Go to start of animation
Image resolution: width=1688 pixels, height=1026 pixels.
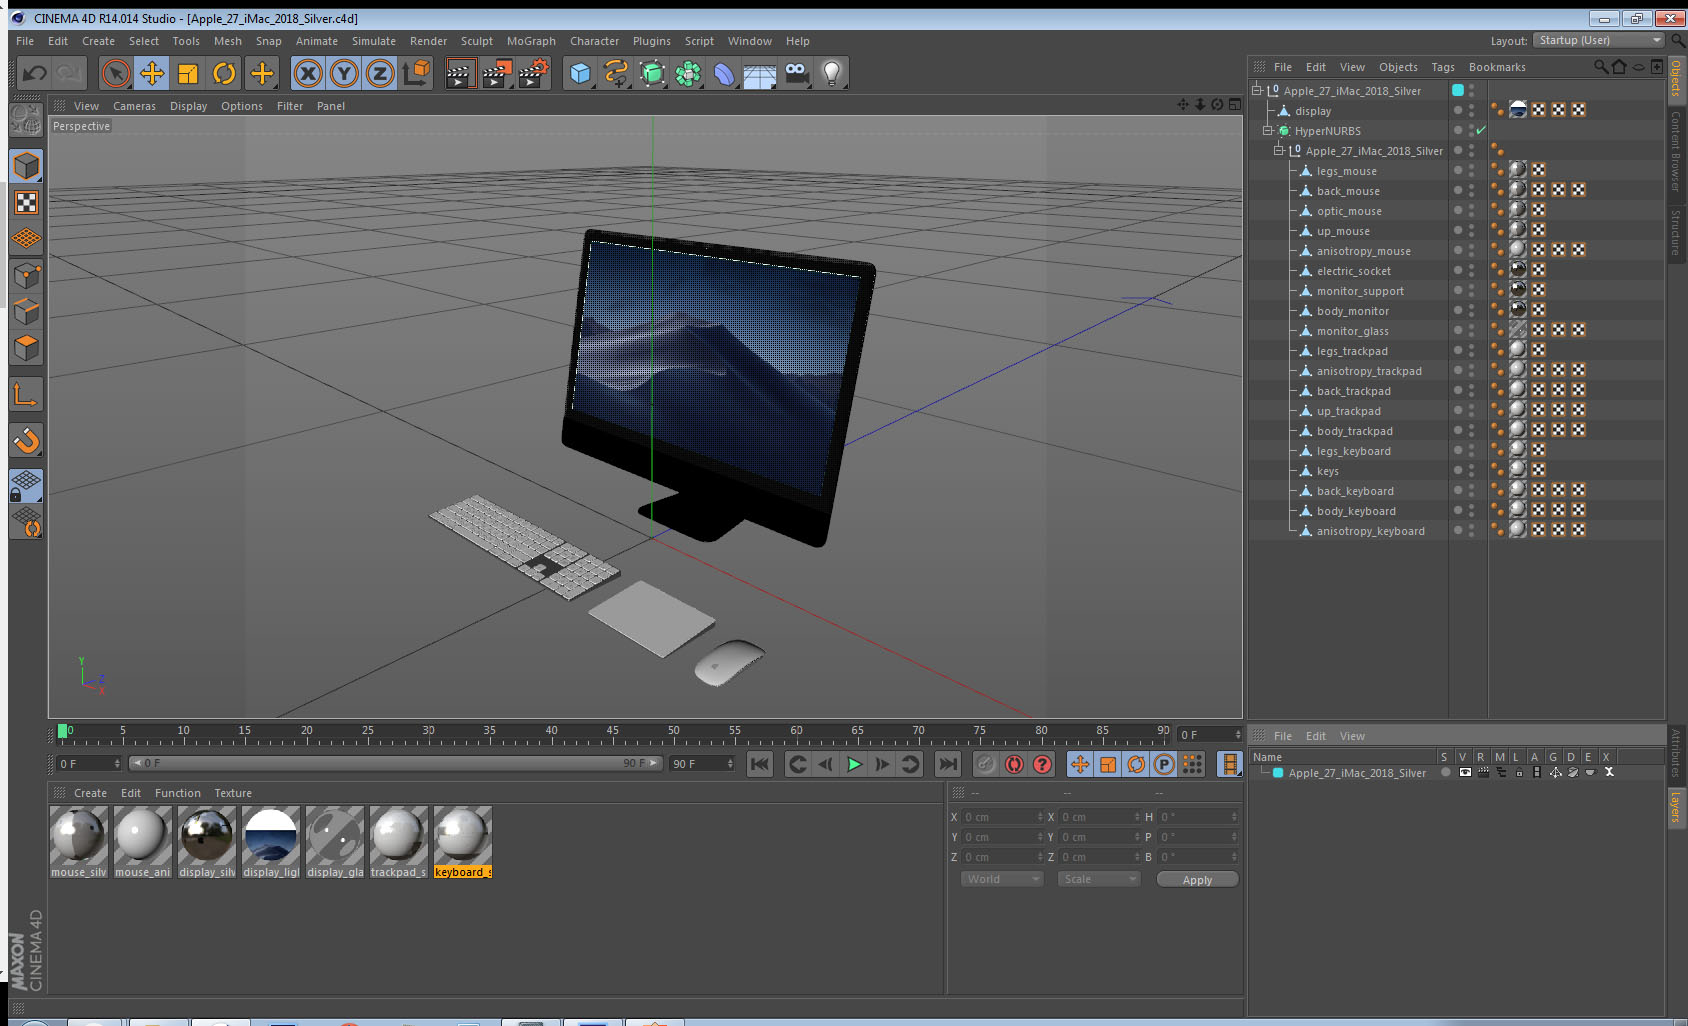click(x=760, y=764)
